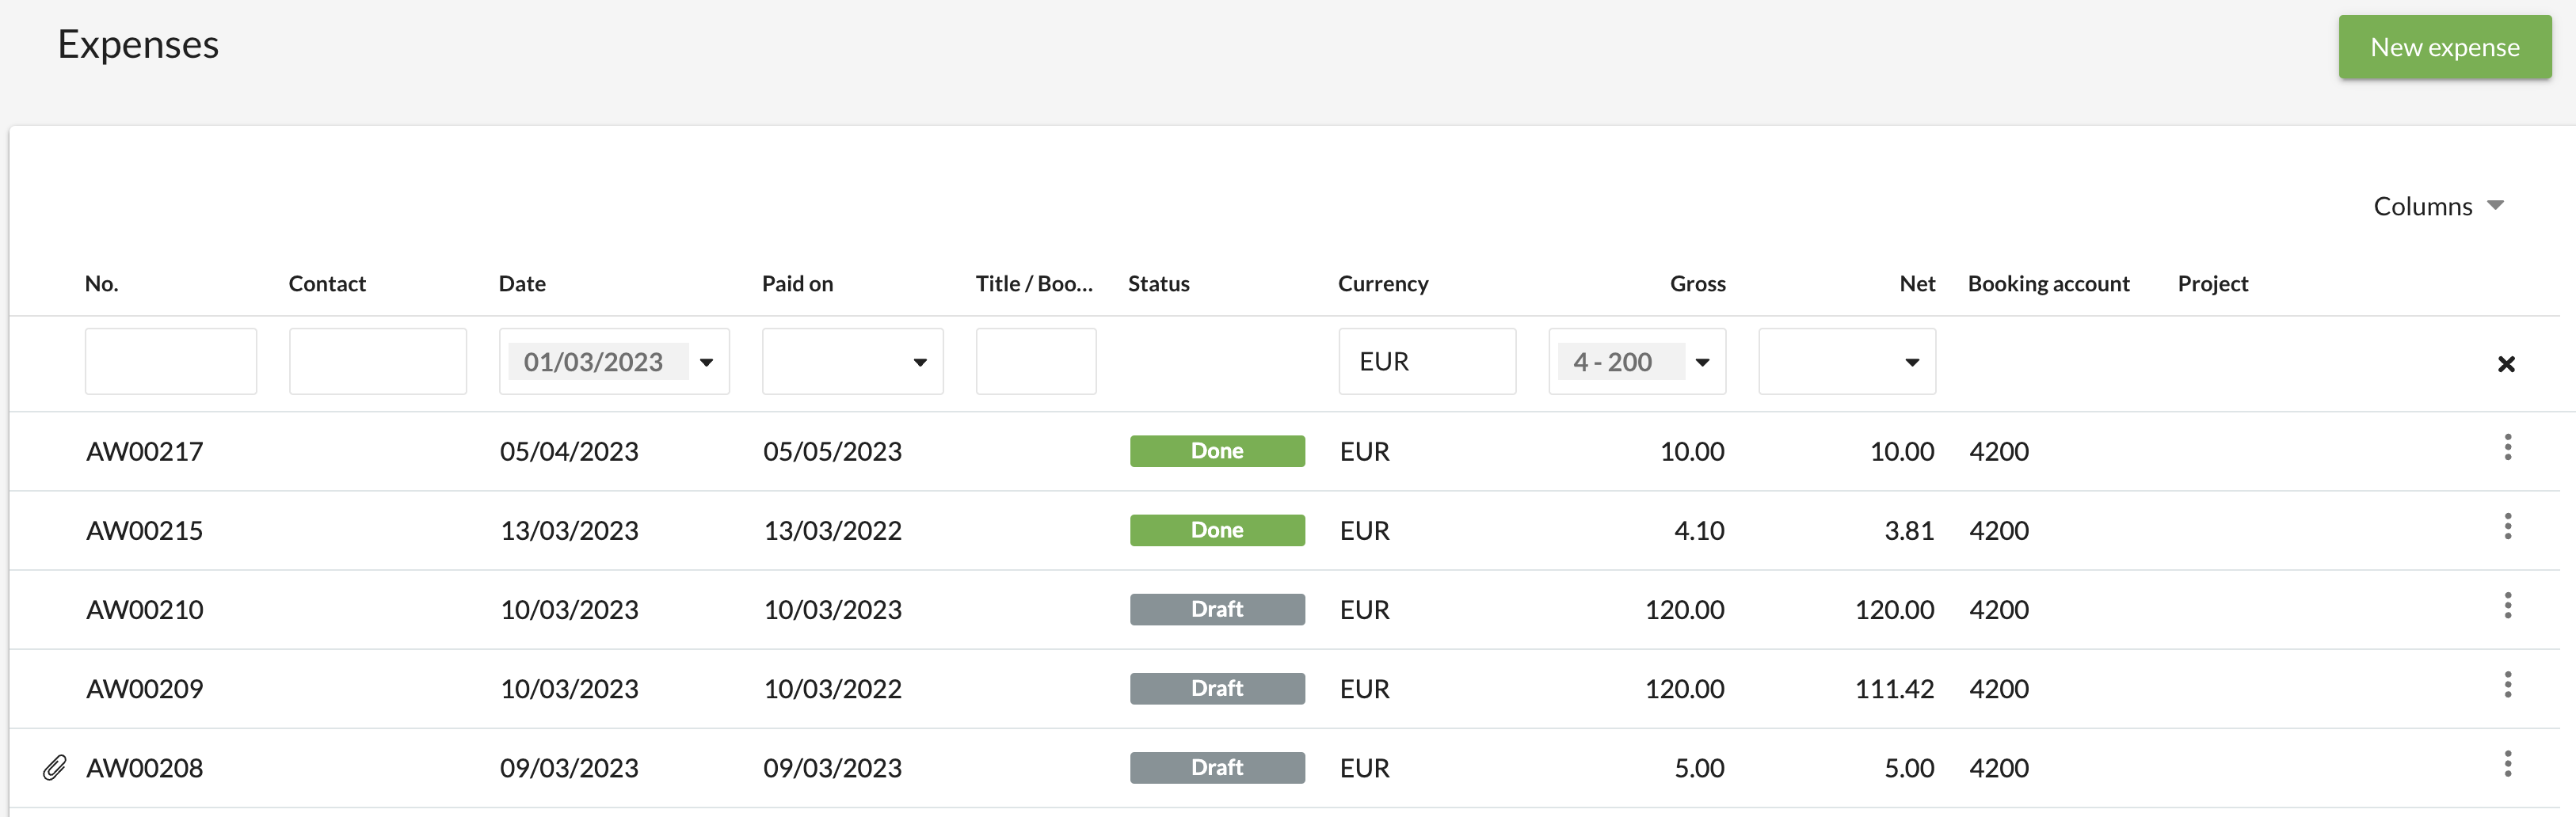Open the Date filter dropdown arrow
This screenshot has height=817, width=2576.
pos(707,362)
